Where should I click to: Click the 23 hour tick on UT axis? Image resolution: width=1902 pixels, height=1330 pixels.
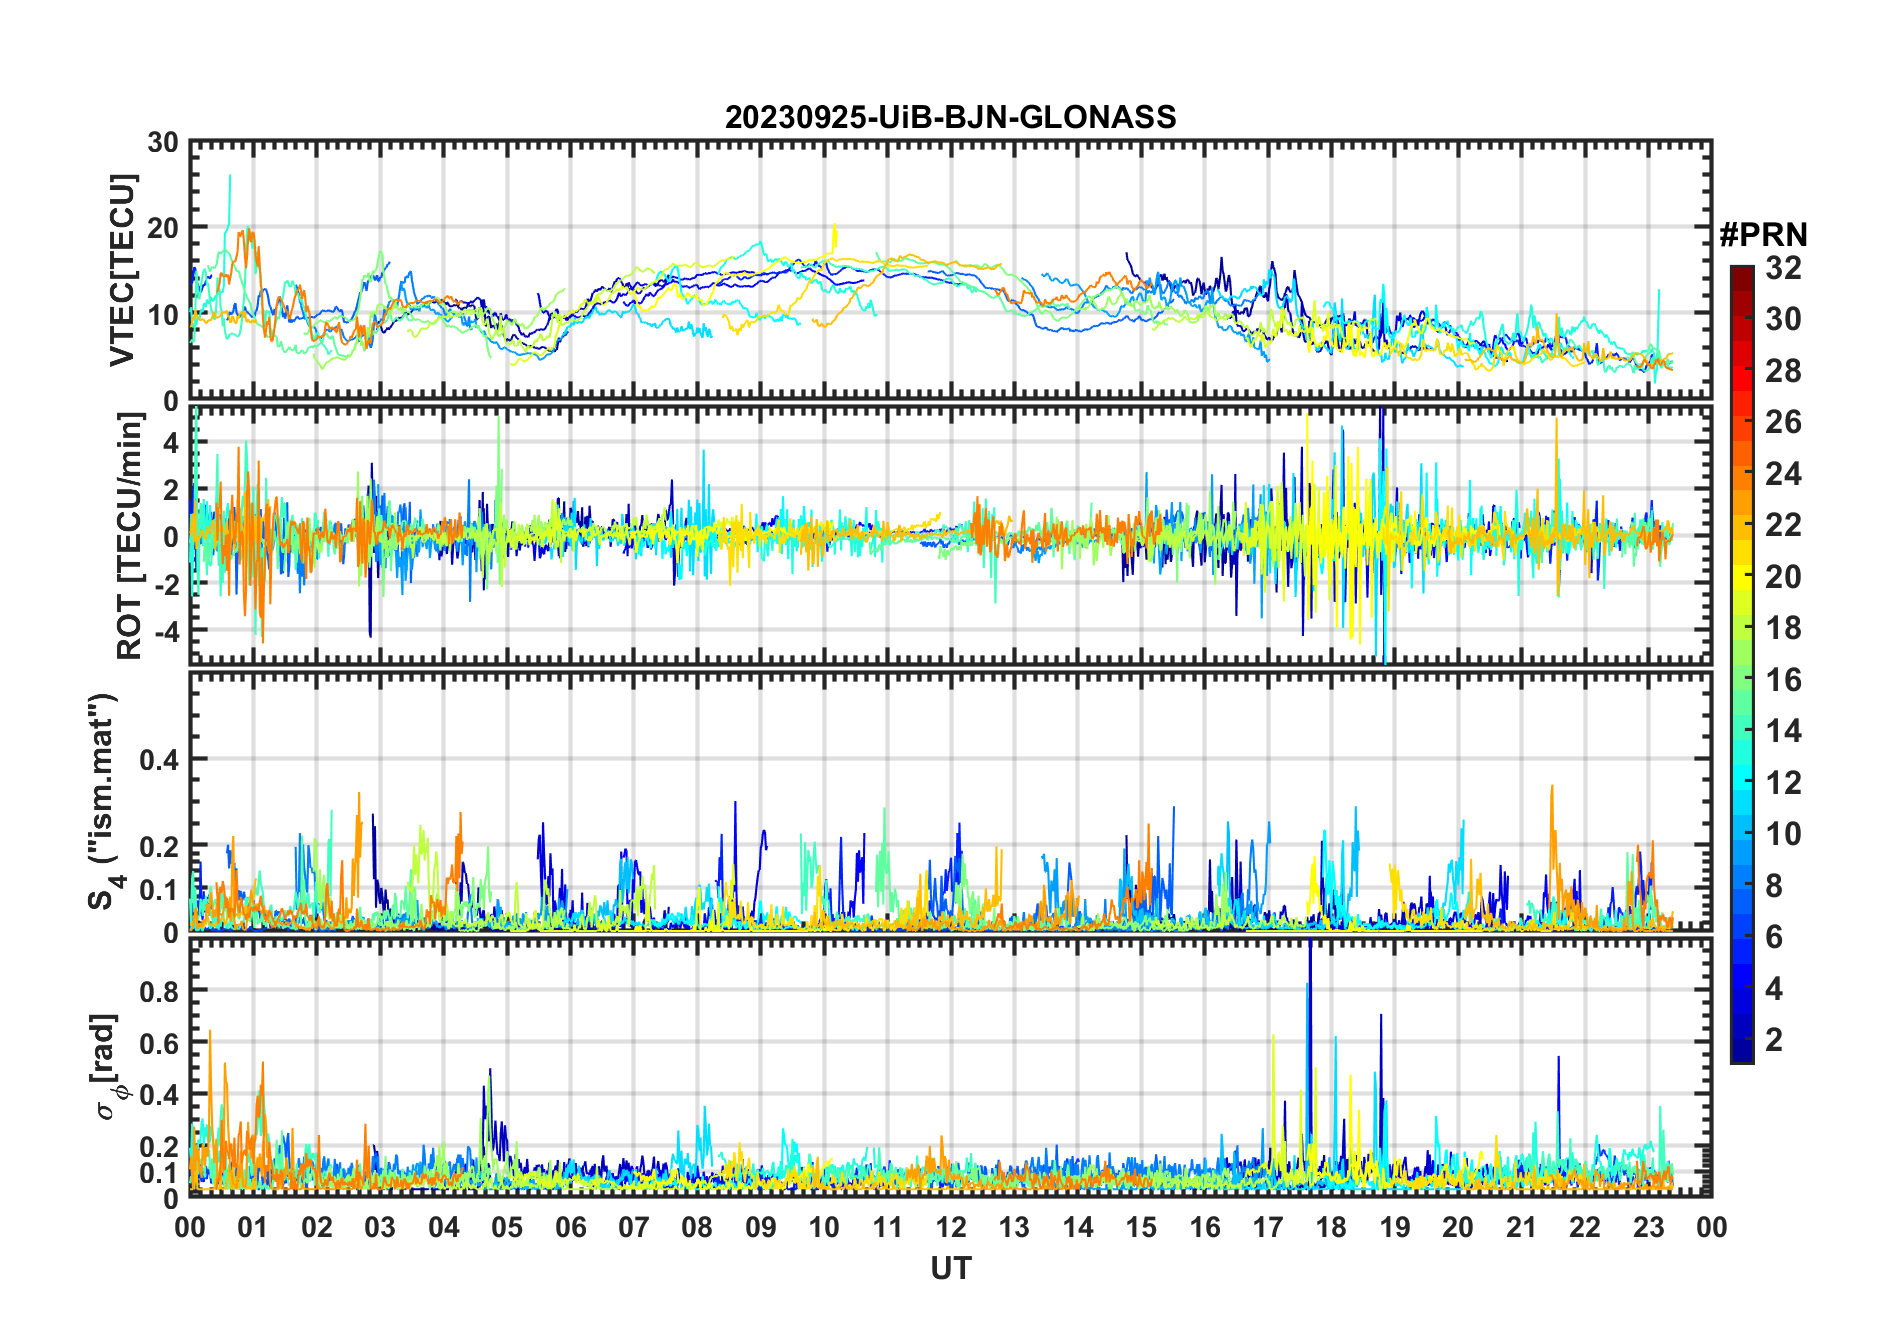[1648, 1227]
